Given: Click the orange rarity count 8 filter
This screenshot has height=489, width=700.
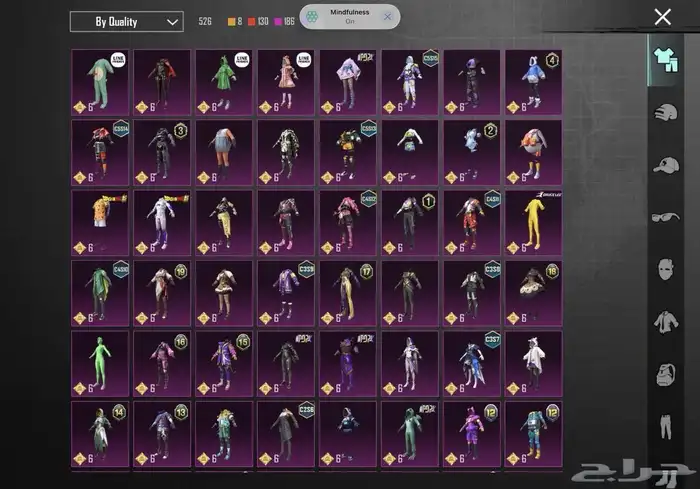Looking at the screenshot, I should pos(236,21).
